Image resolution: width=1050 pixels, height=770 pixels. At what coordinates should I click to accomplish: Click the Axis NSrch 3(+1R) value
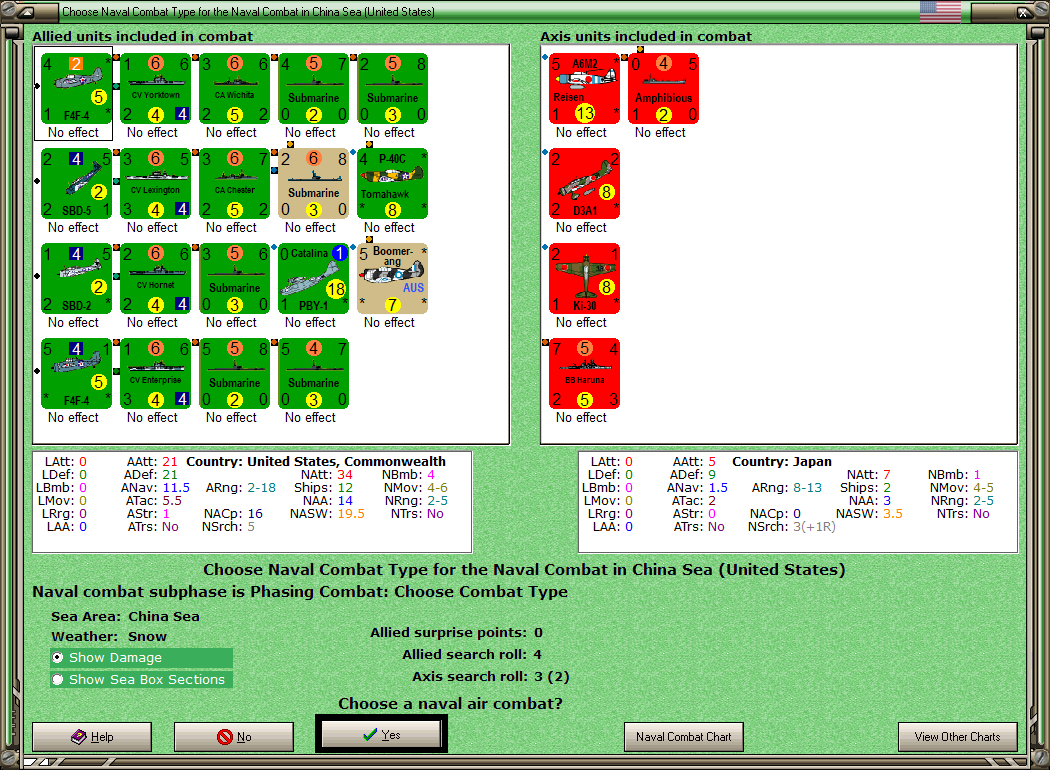[814, 527]
